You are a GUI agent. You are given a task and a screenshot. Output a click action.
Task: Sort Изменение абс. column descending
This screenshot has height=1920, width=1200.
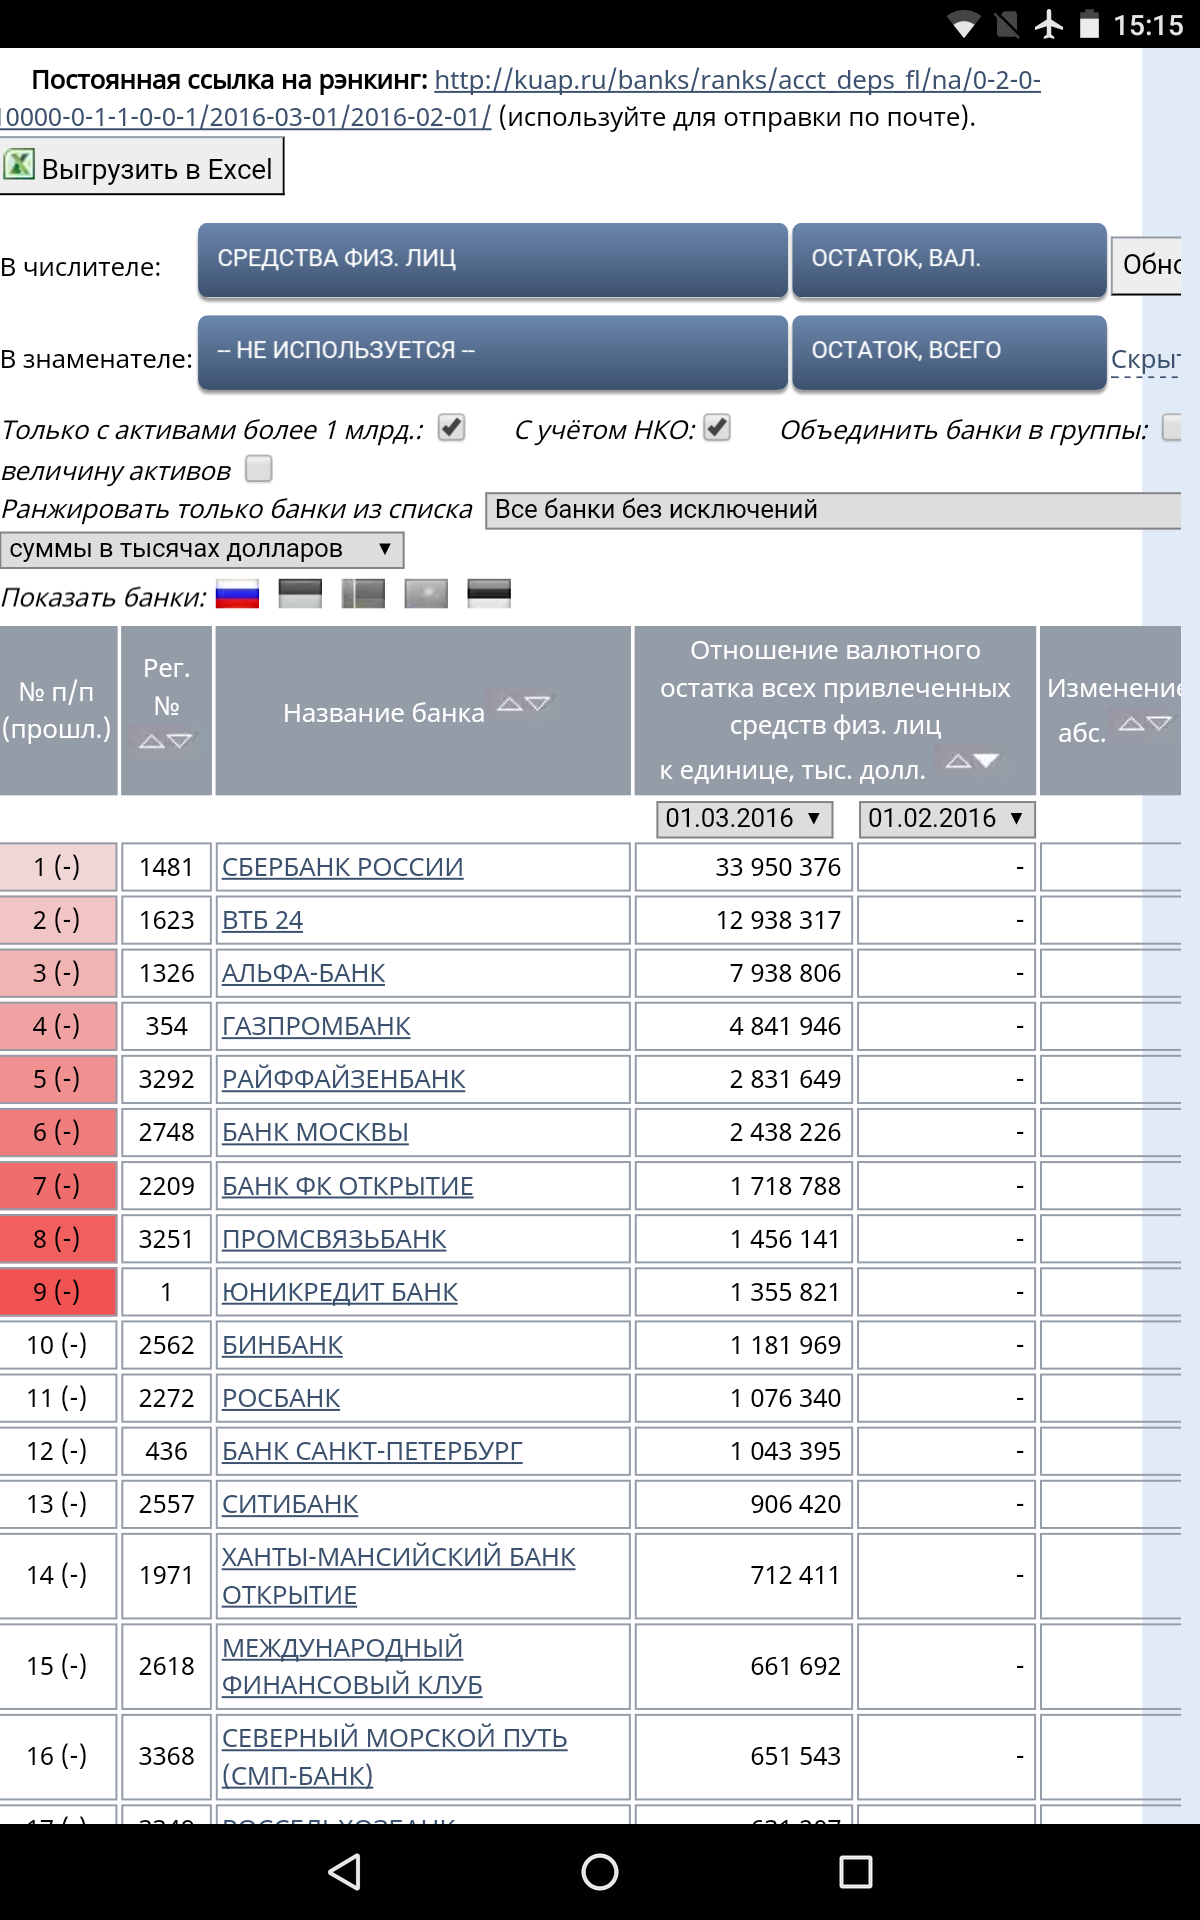click(x=1159, y=724)
